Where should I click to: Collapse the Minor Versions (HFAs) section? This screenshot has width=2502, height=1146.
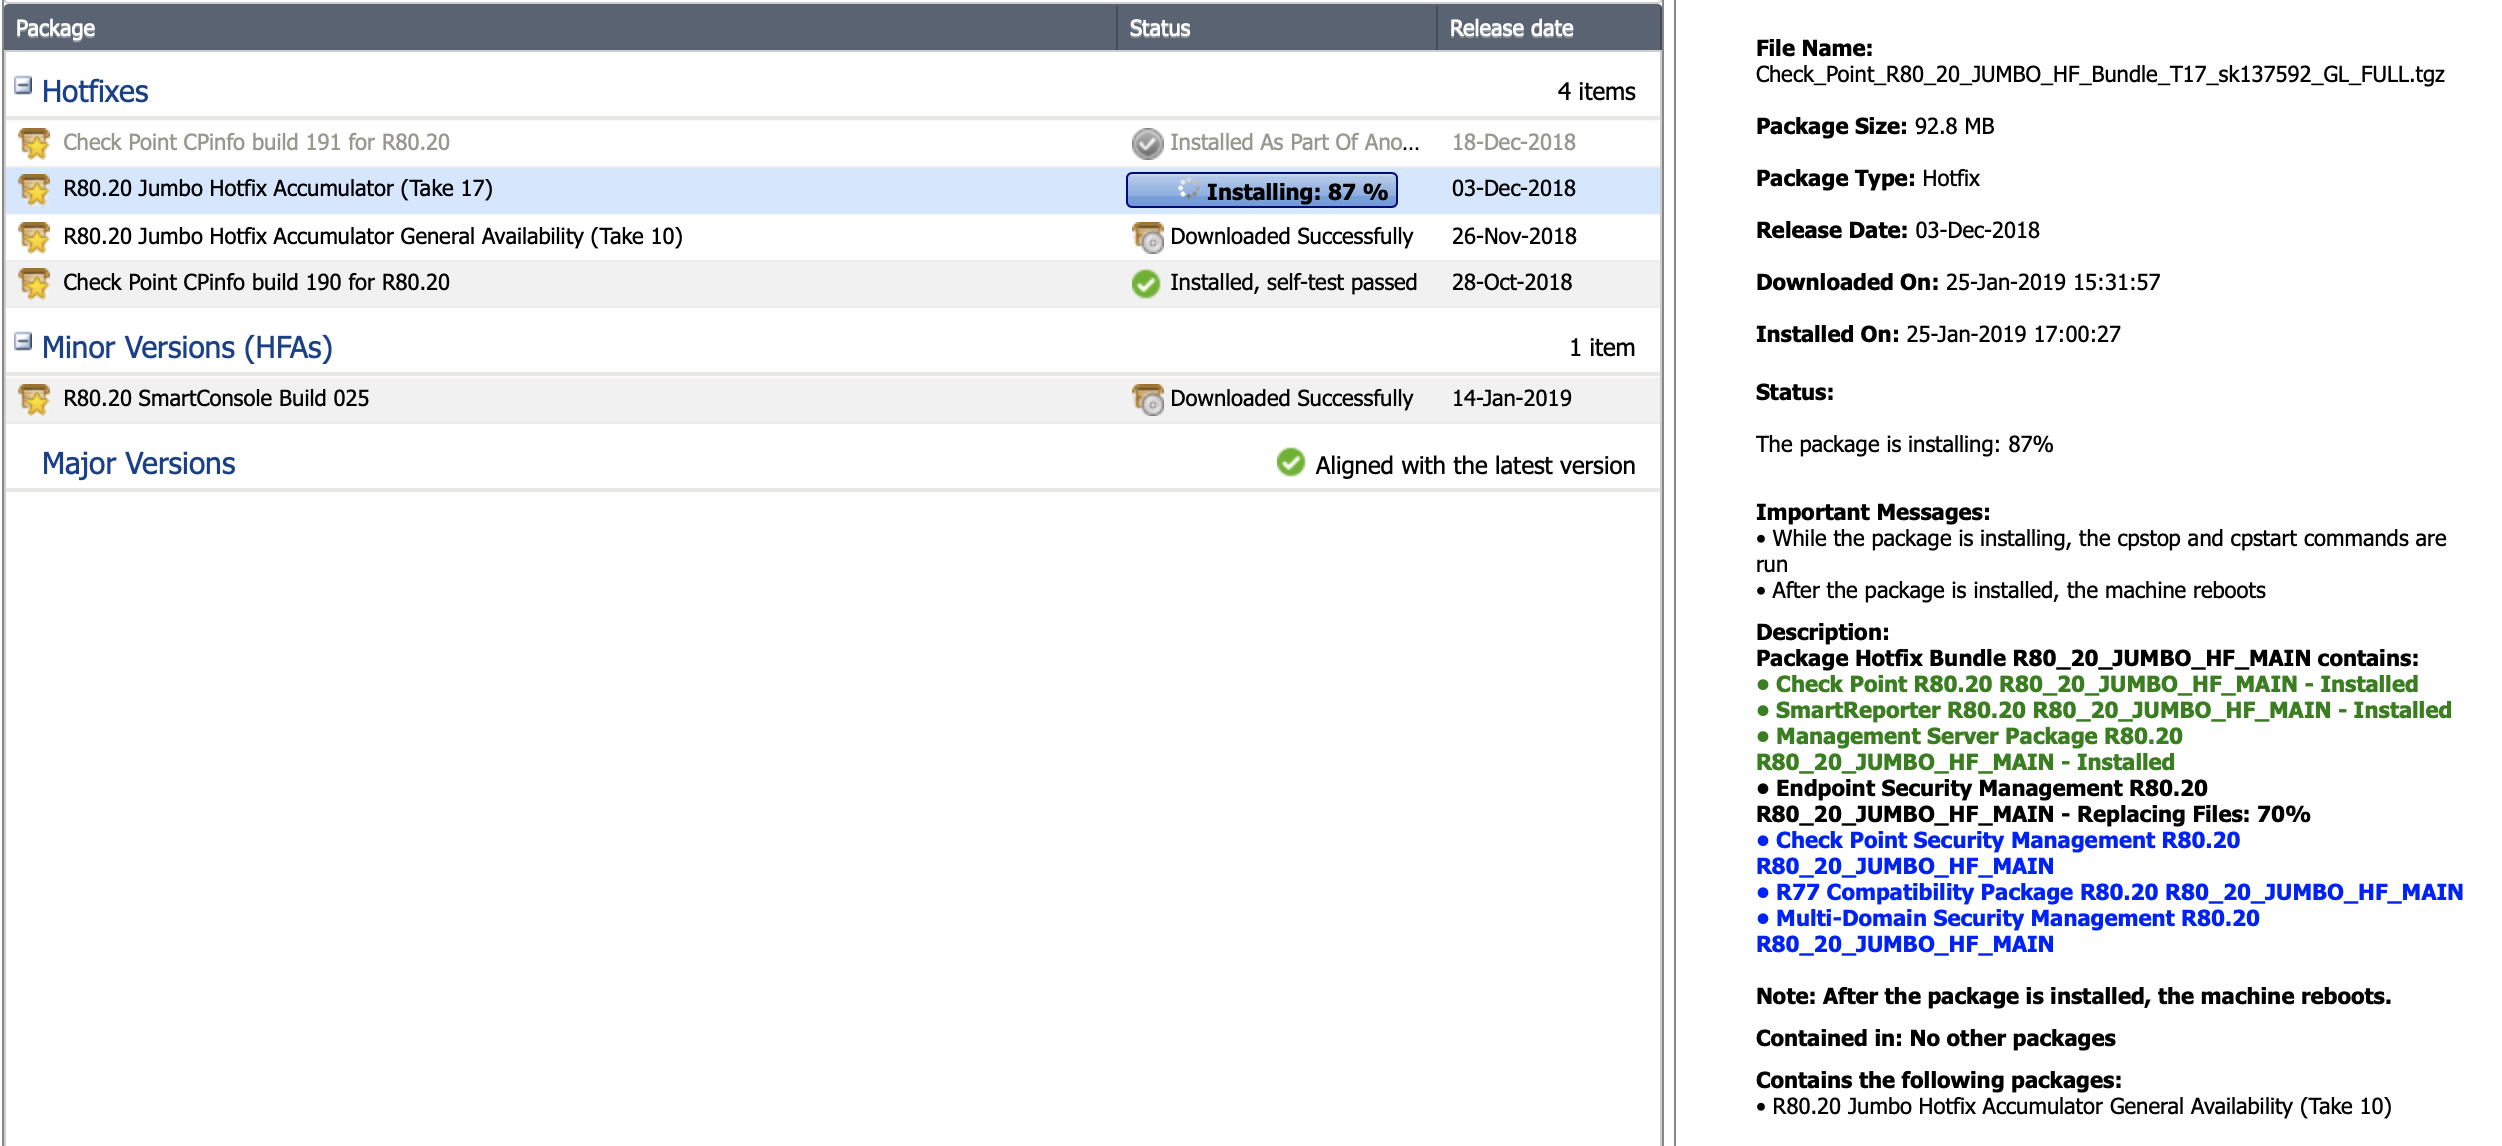click(x=23, y=342)
